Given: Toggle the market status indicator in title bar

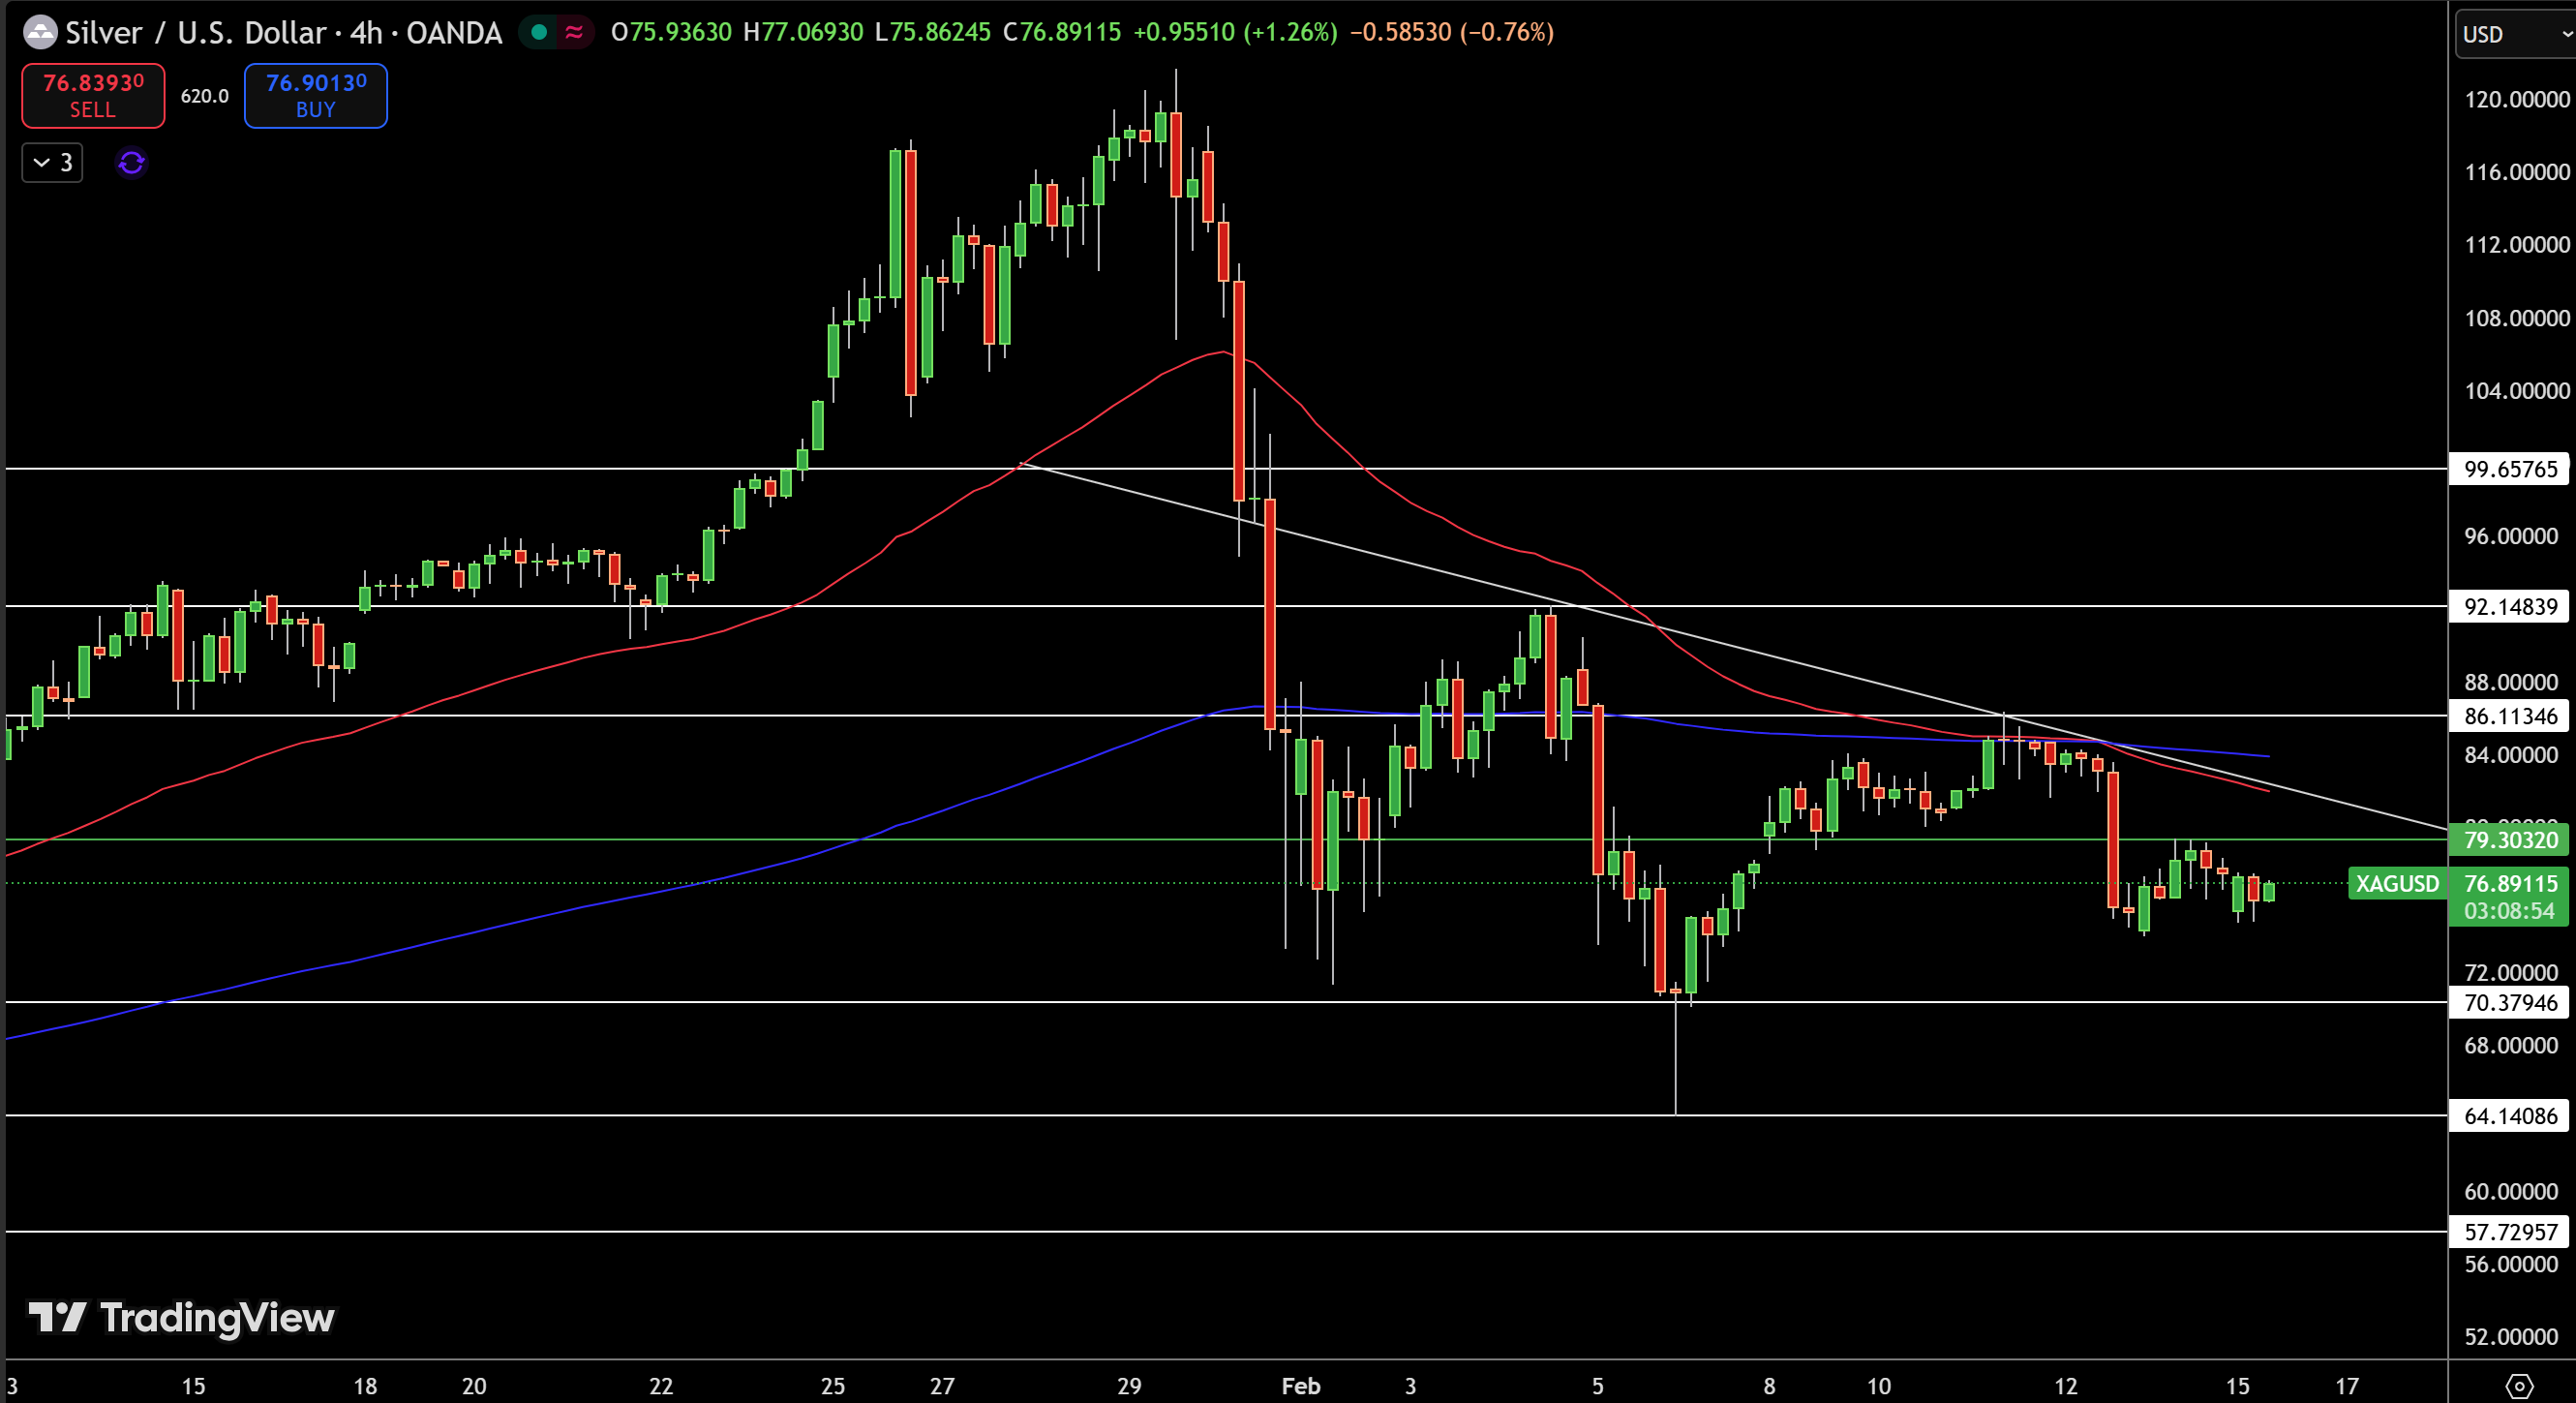Looking at the screenshot, I should point(539,32).
